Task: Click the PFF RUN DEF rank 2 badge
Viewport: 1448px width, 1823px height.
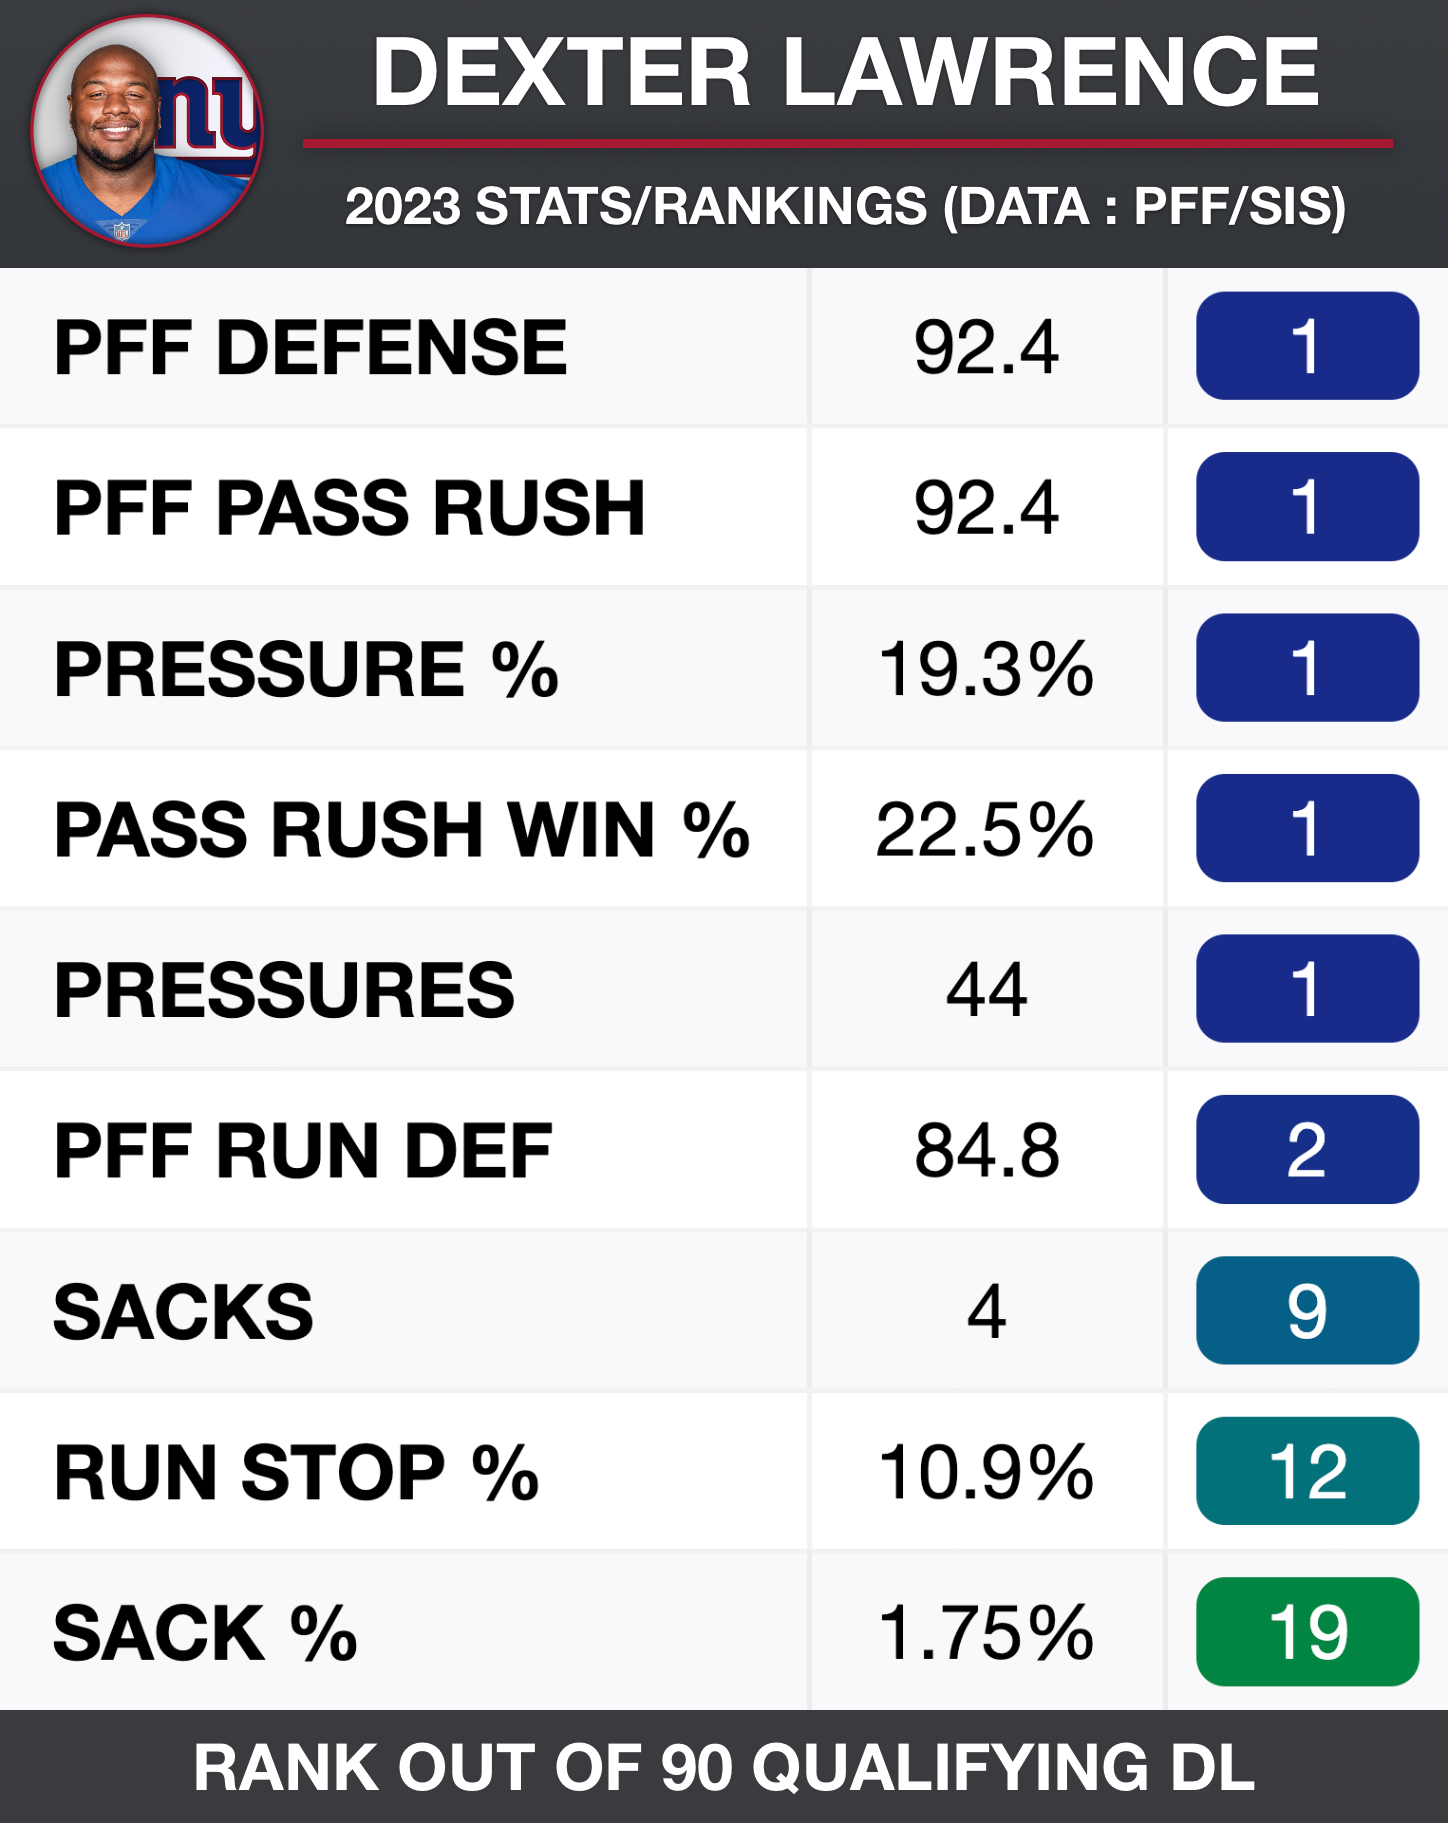Action: (1307, 1150)
